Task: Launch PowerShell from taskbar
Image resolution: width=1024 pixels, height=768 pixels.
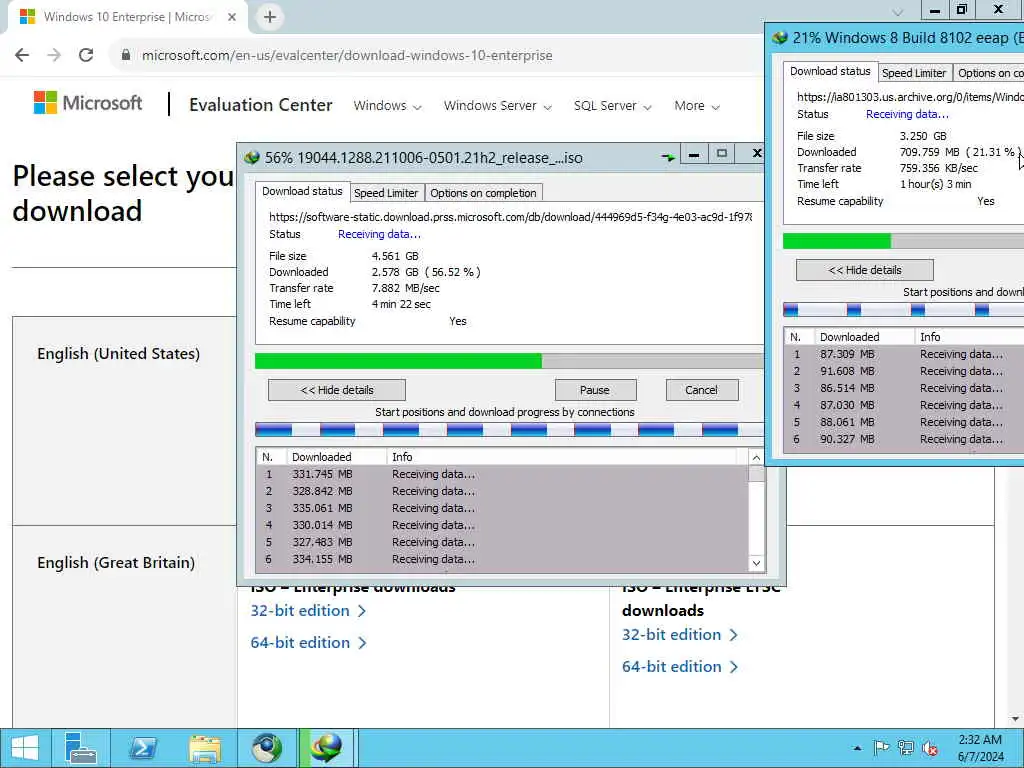Action: tap(142, 748)
